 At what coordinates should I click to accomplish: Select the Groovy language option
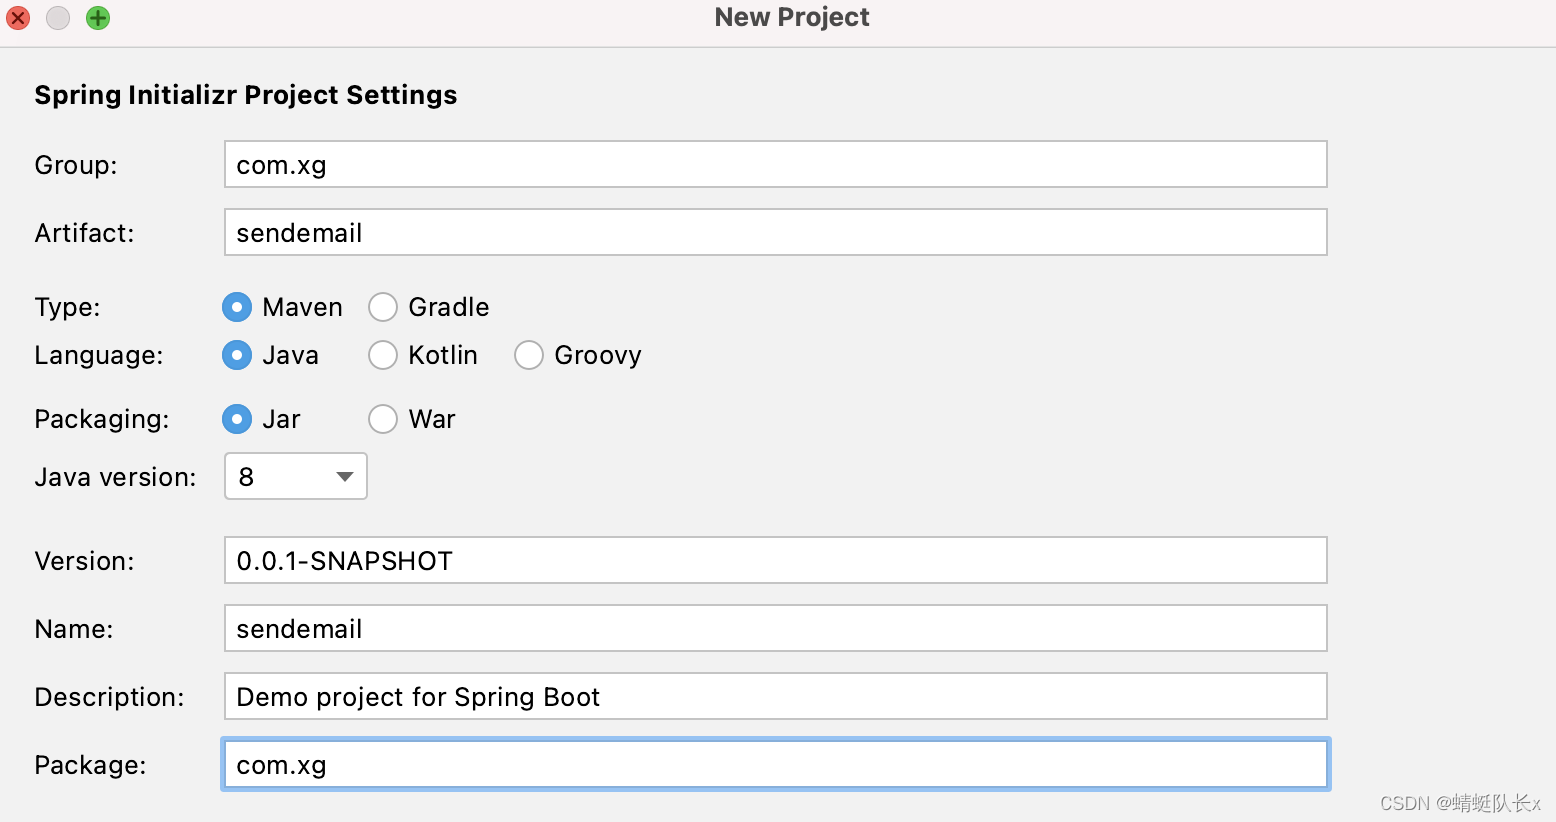(529, 355)
